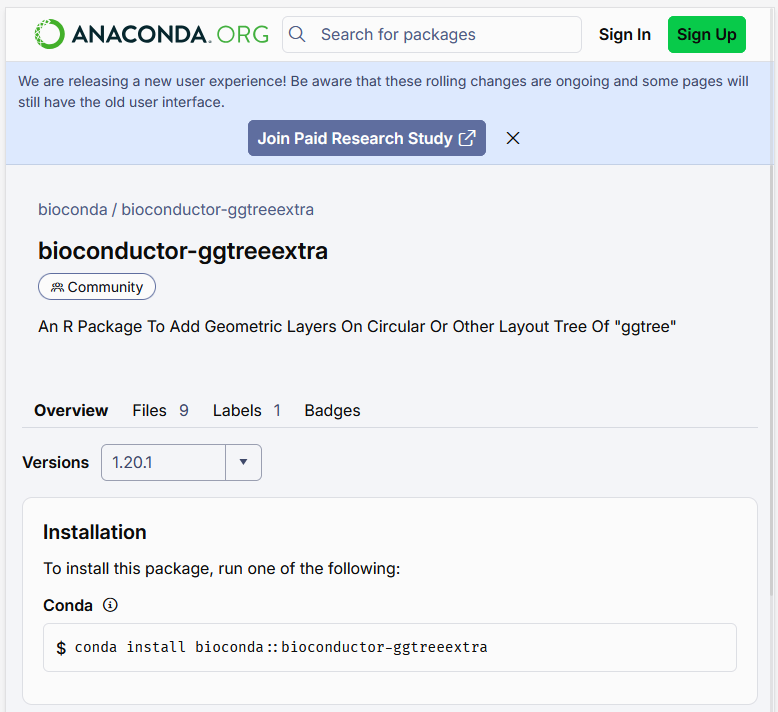778x712 pixels.
Task: Click the Community badge icon
Action: (x=57, y=287)
